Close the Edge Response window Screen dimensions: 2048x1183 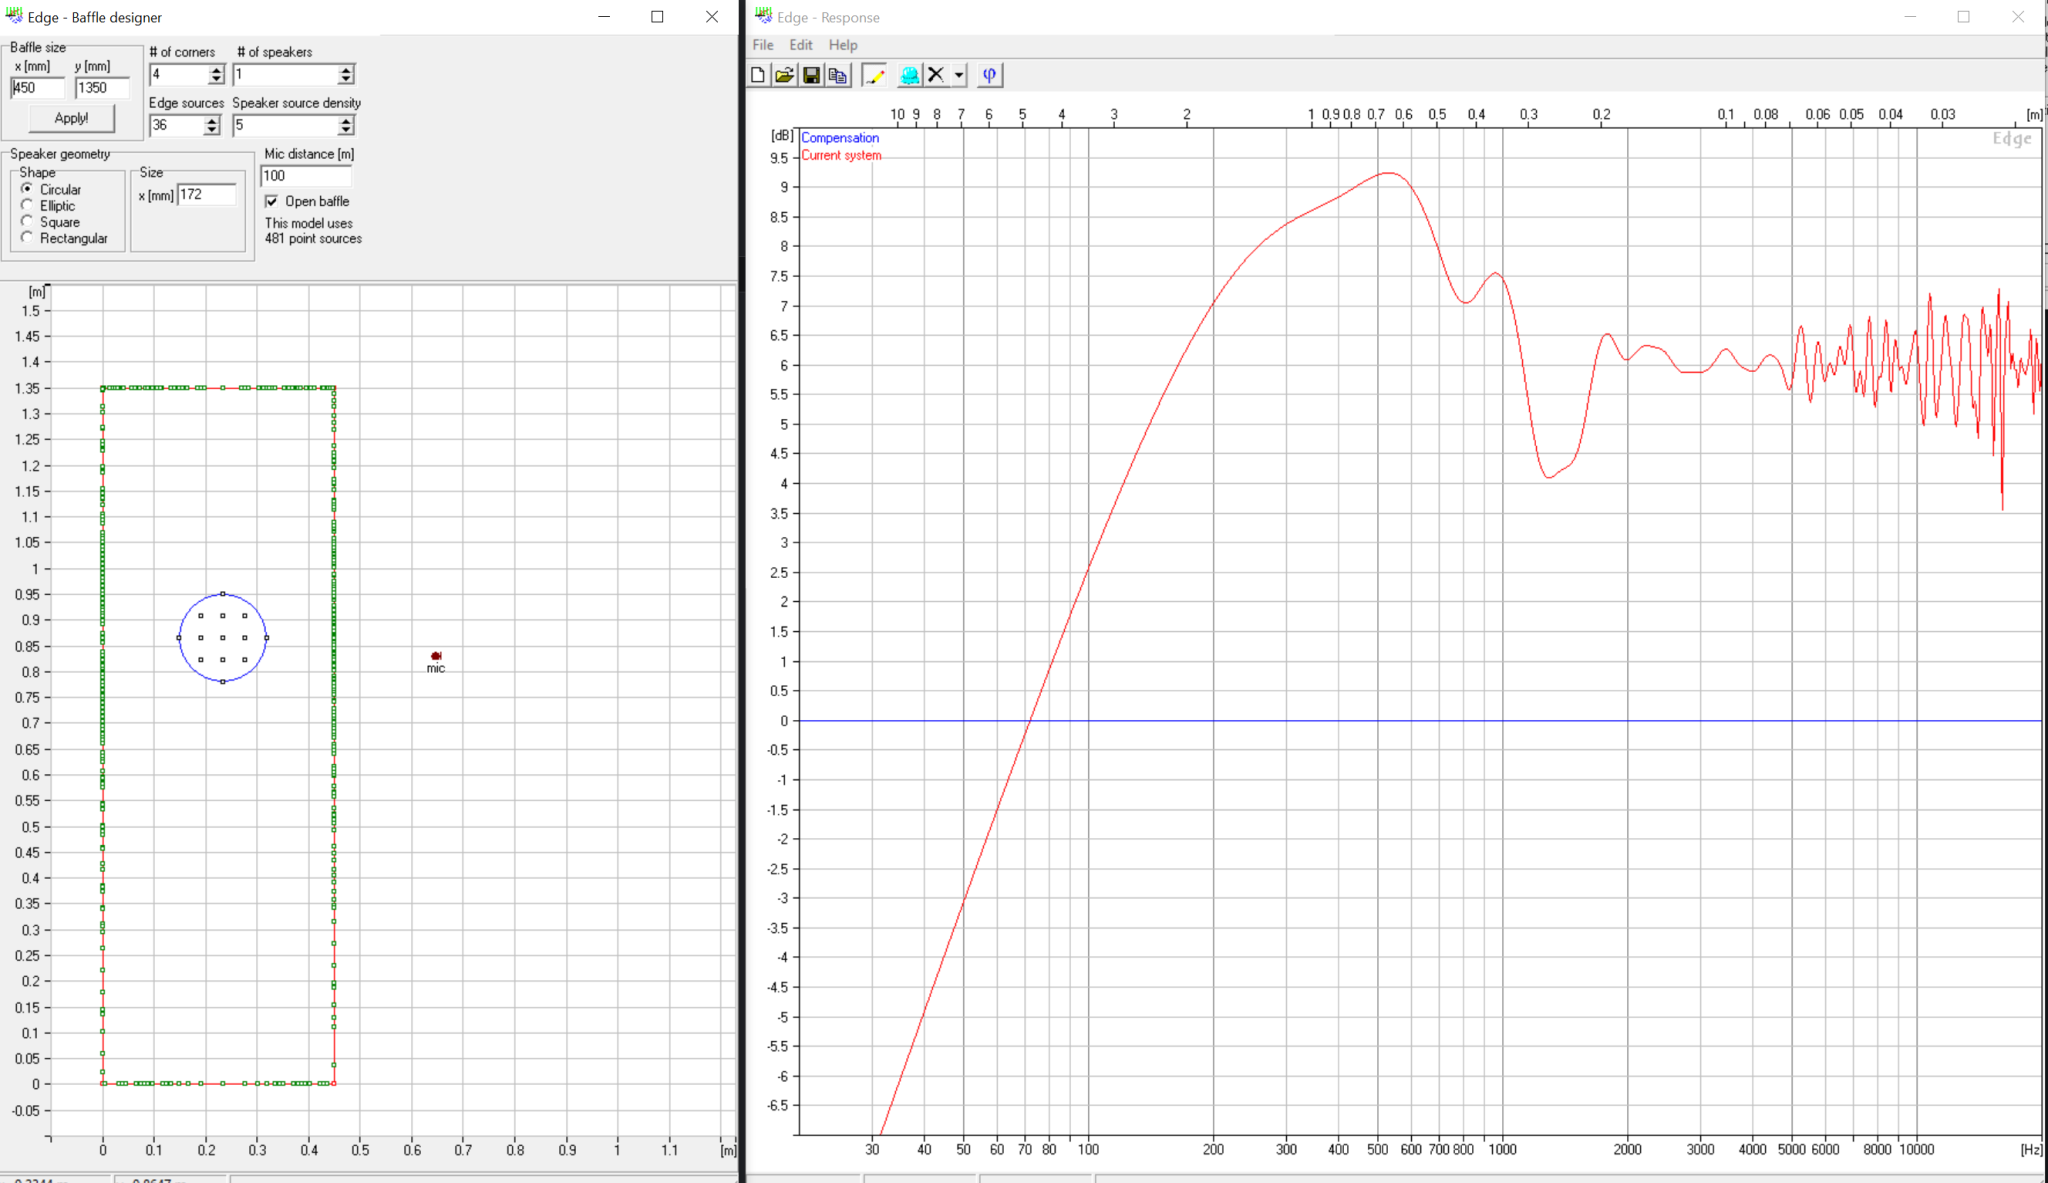(x=2018, y=17)
